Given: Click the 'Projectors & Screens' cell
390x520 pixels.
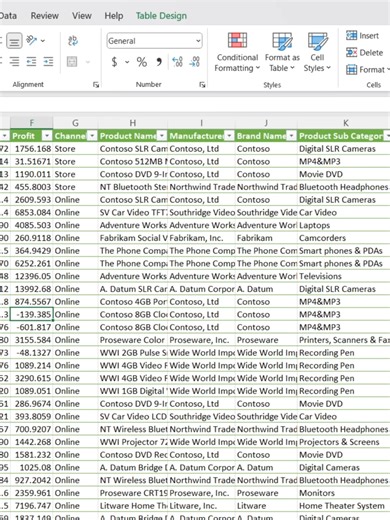Looking at the screenshot, I should [344, 442].
